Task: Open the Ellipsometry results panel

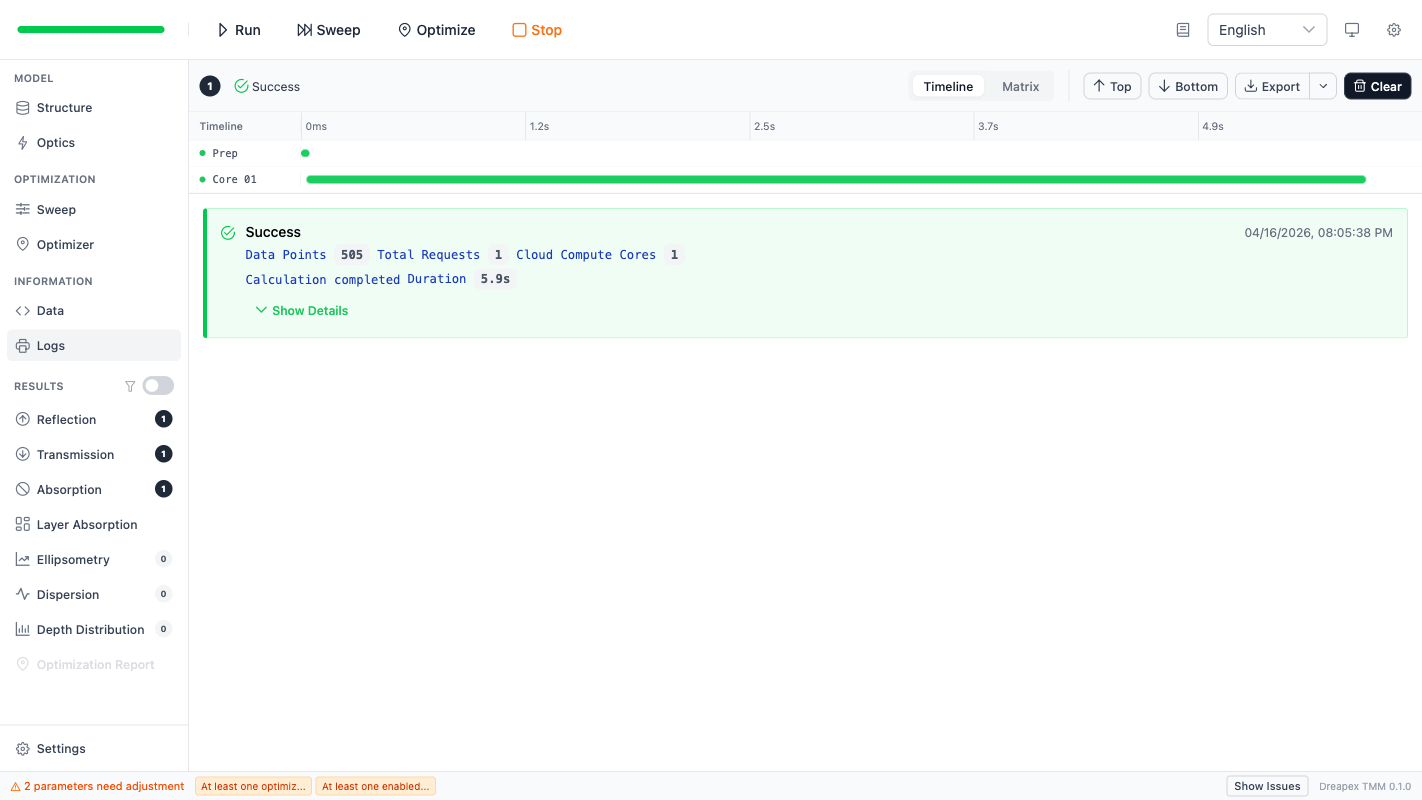Action: click(73, 559)
